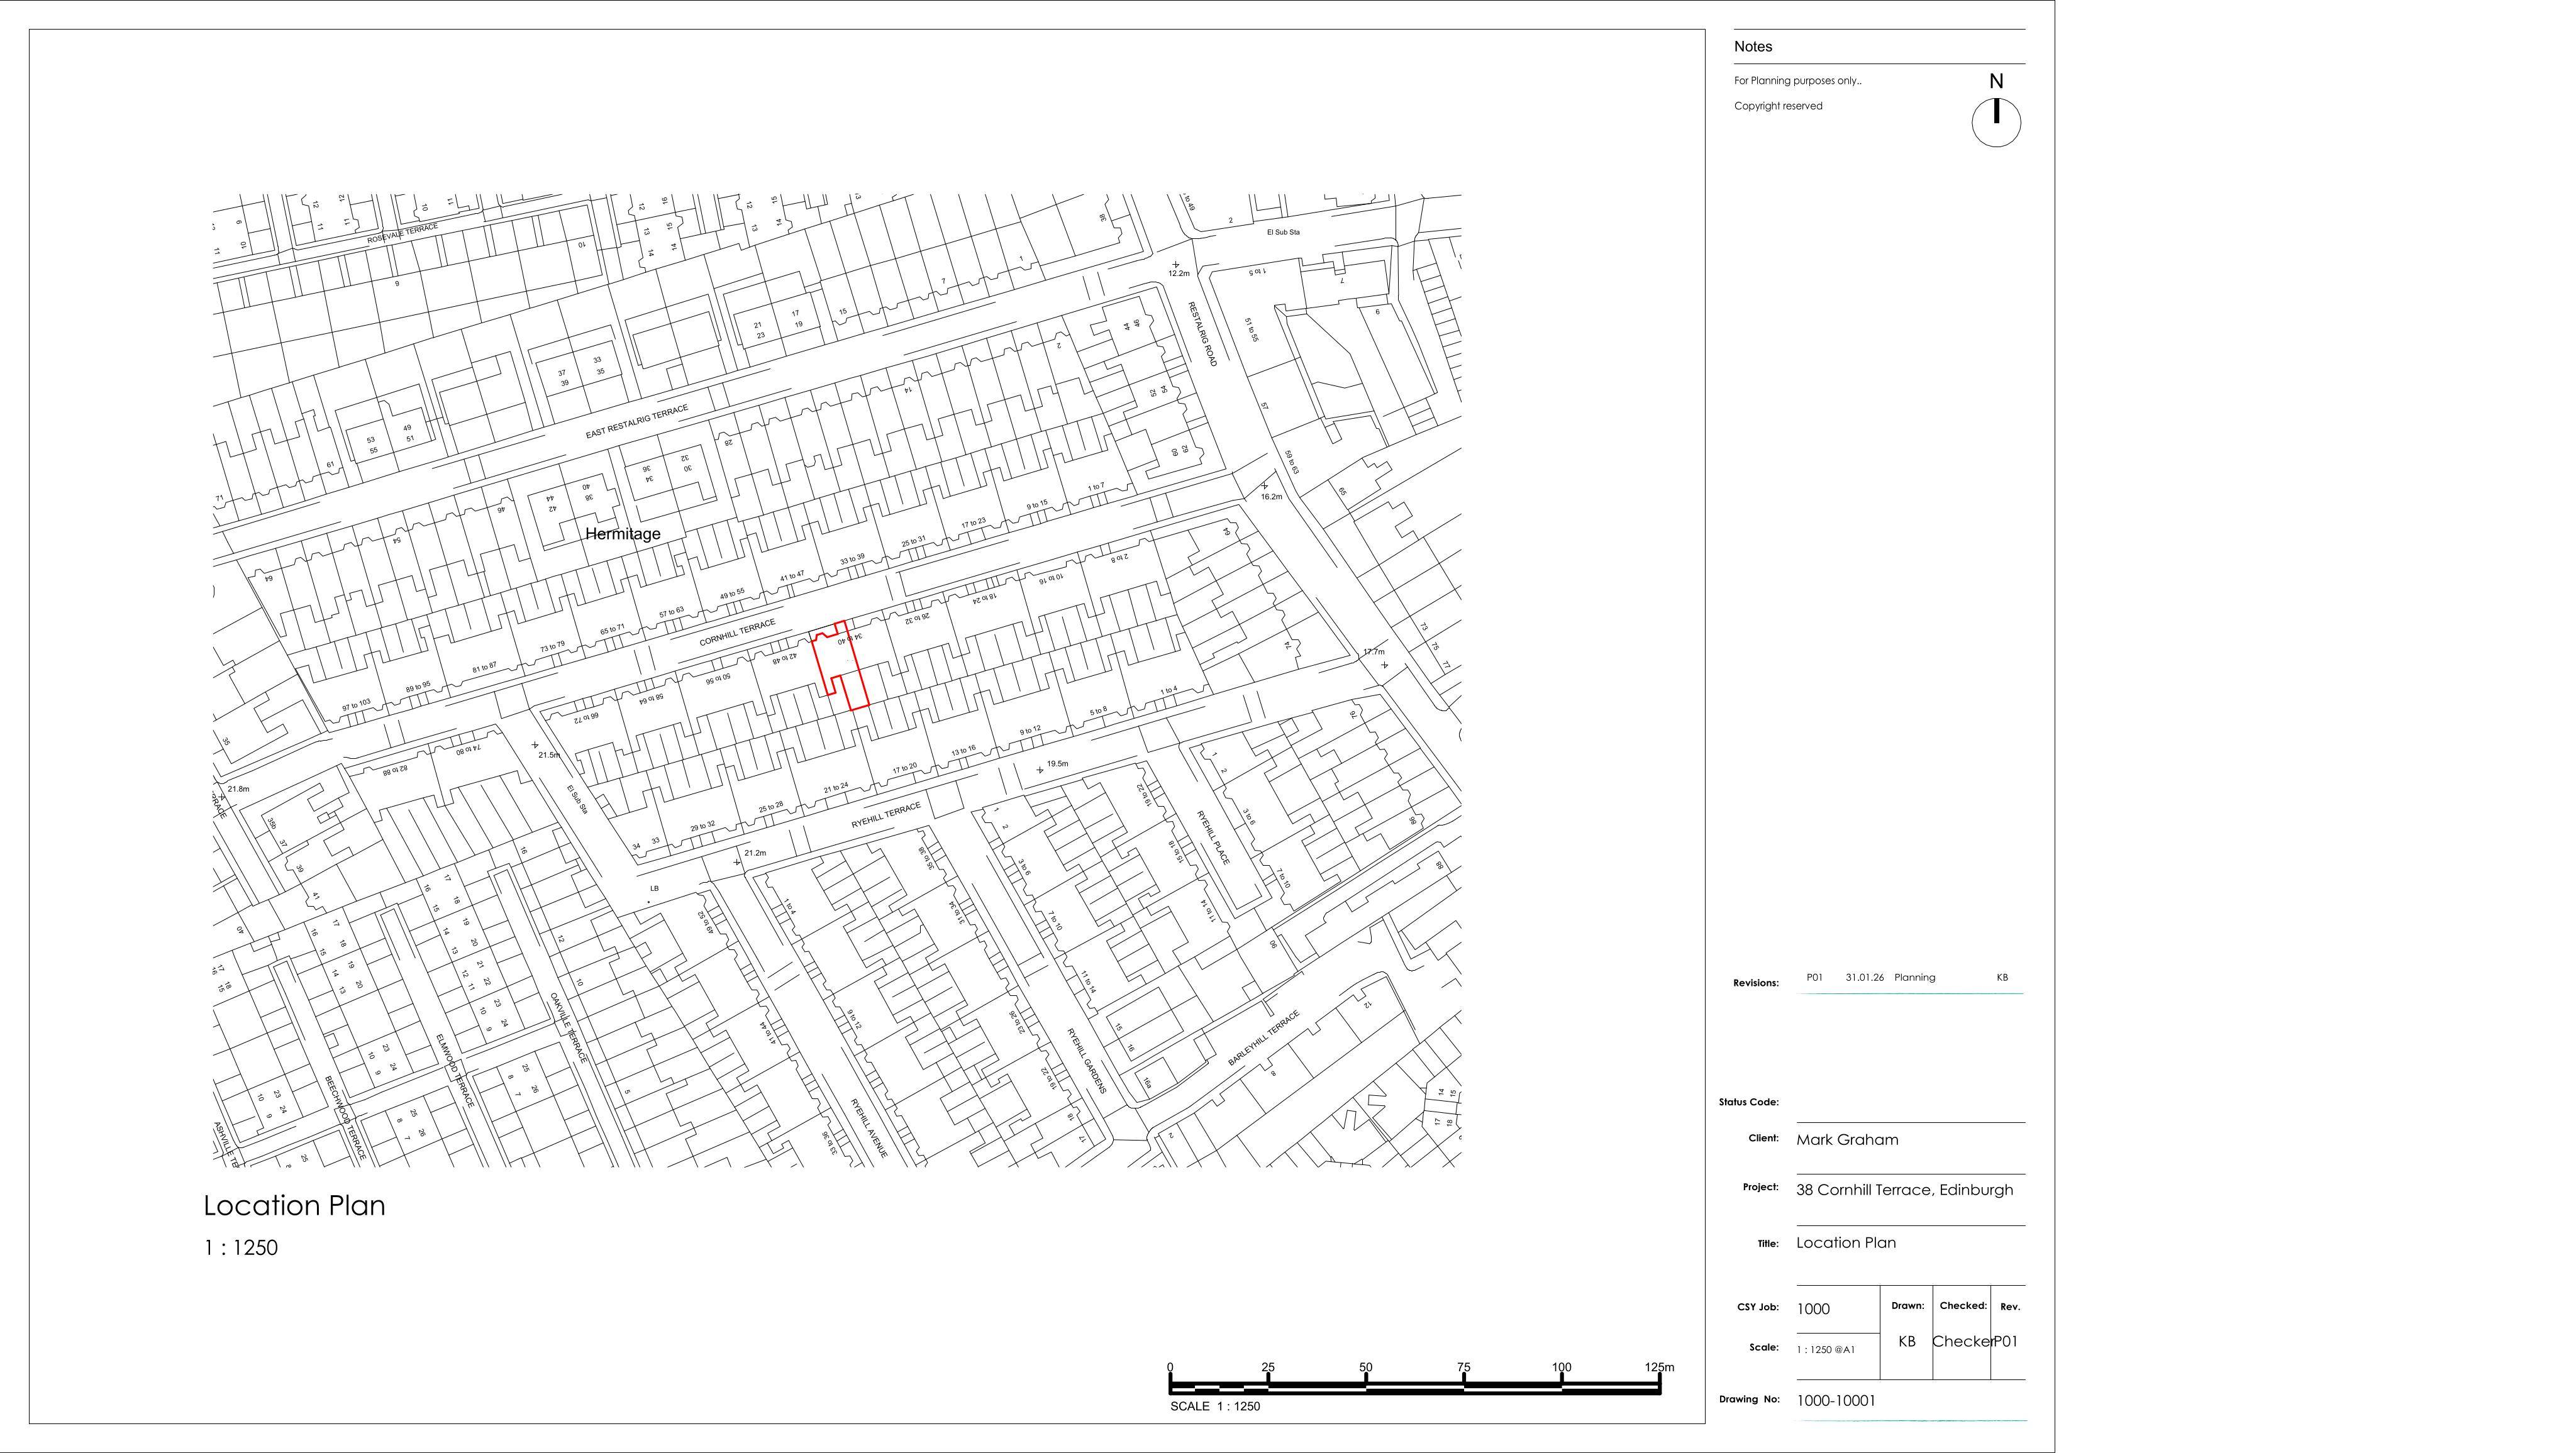Viewport: 2576px width, 1453px height.
Task: Select 'For Planning purposes only..' note
Action: click(1798, 81)
